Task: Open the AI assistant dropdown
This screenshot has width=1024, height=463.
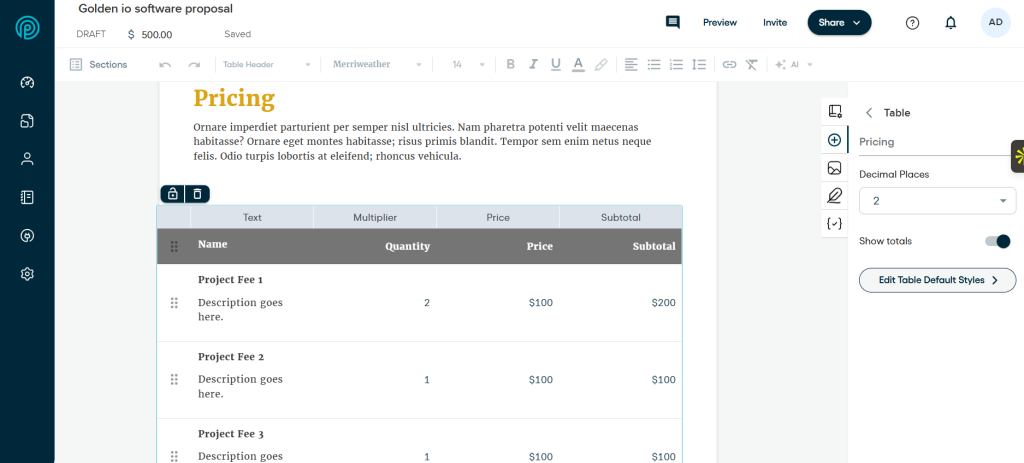Action: (x=793, y=65)
